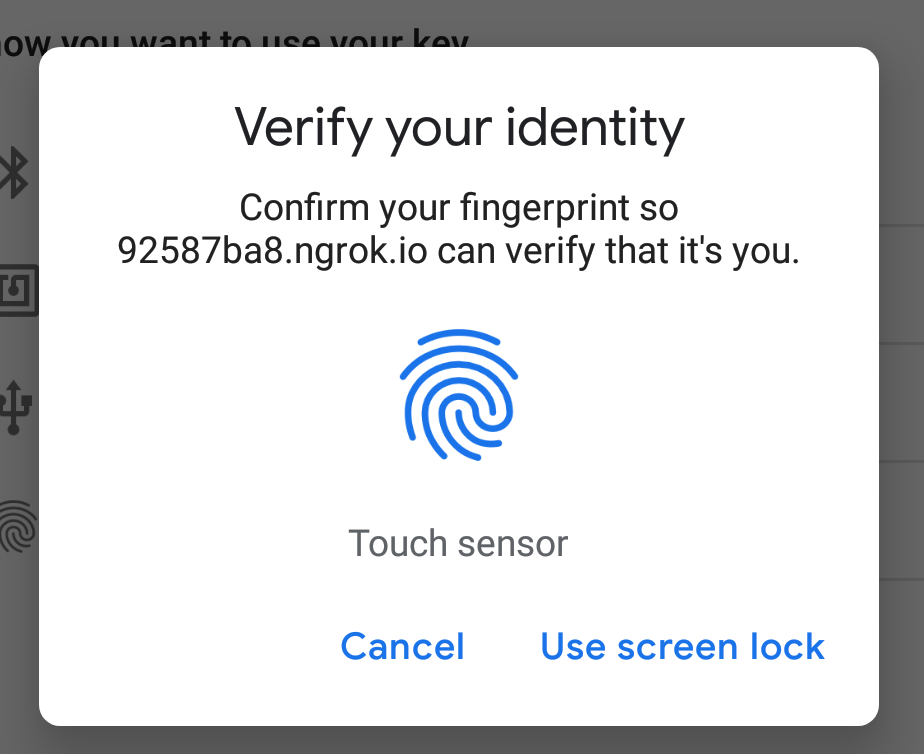This screenshot has width=924, height=754.
Task: Click the dimmed USB icon behind dialog
Action: click(x=16, y=406)
